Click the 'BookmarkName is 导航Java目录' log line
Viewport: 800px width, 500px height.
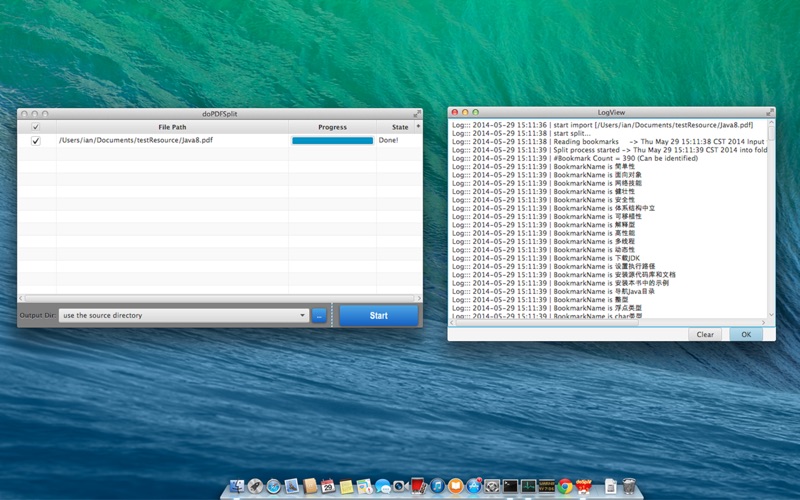553,291
